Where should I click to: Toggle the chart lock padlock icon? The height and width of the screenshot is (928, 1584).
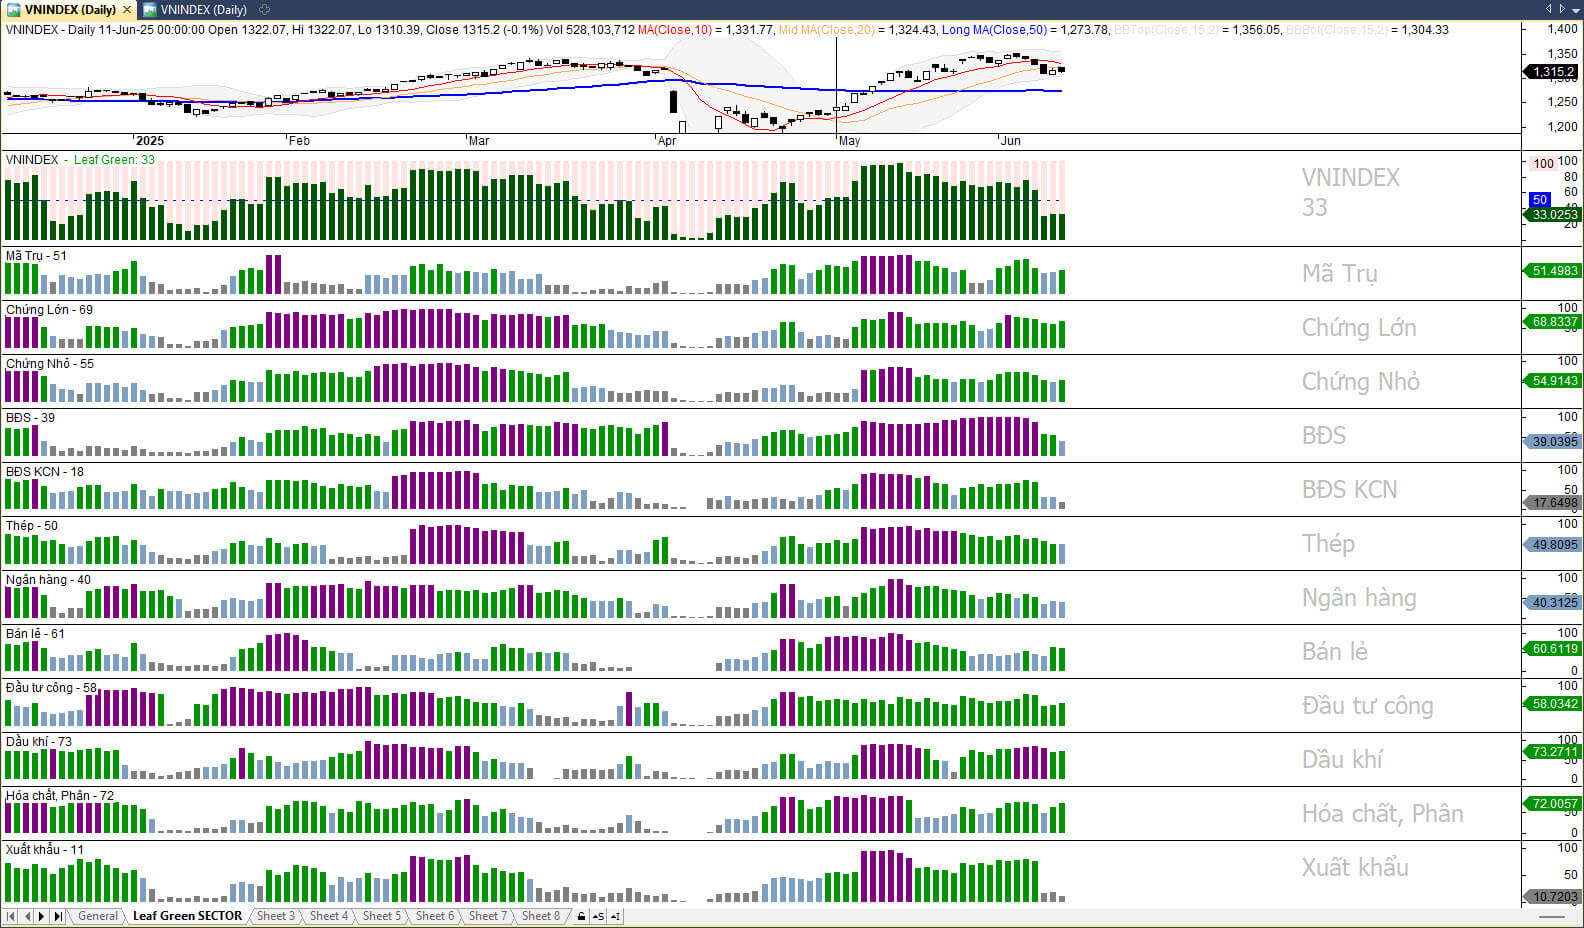[x=581, y=916]
